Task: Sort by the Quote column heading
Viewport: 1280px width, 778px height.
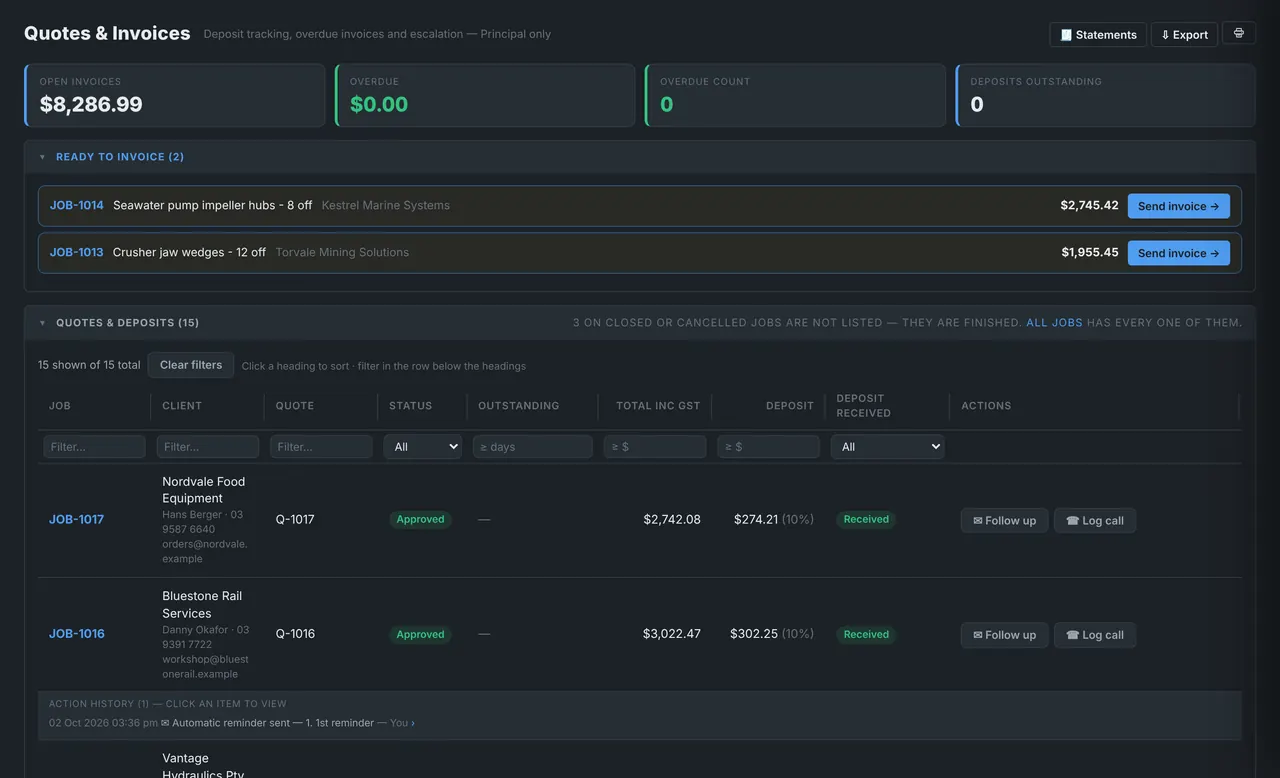Action: [295, 406]
